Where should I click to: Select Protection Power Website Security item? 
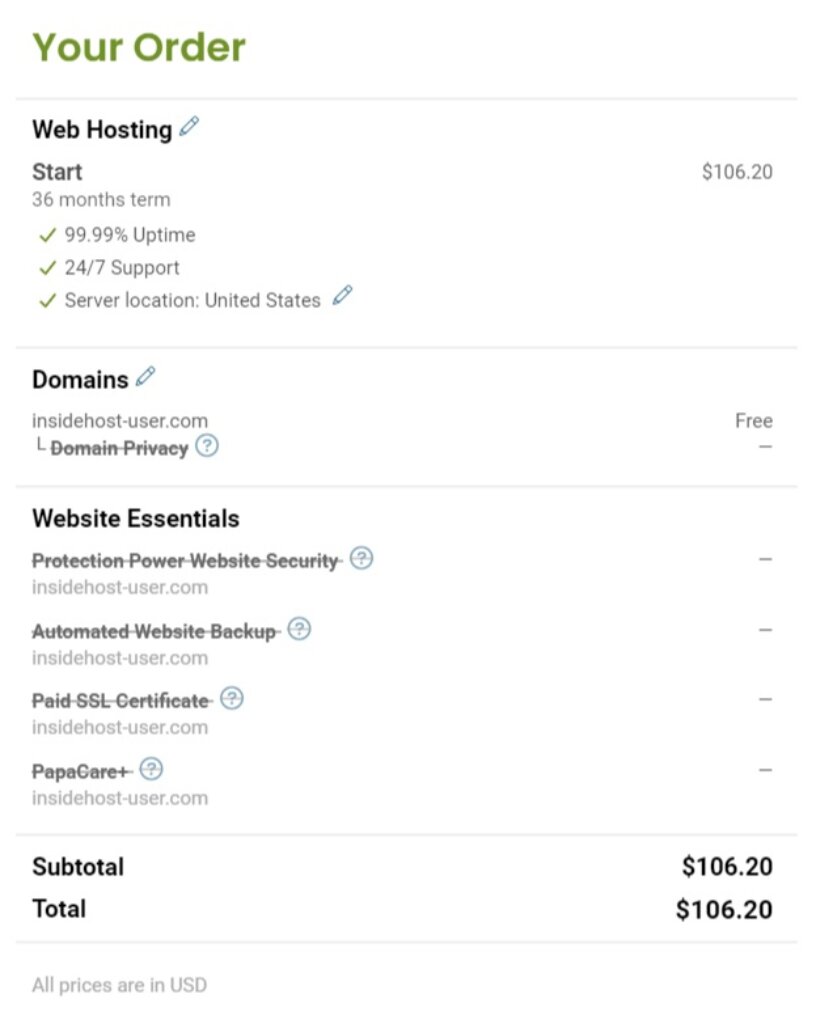click(x=185, y=561)
